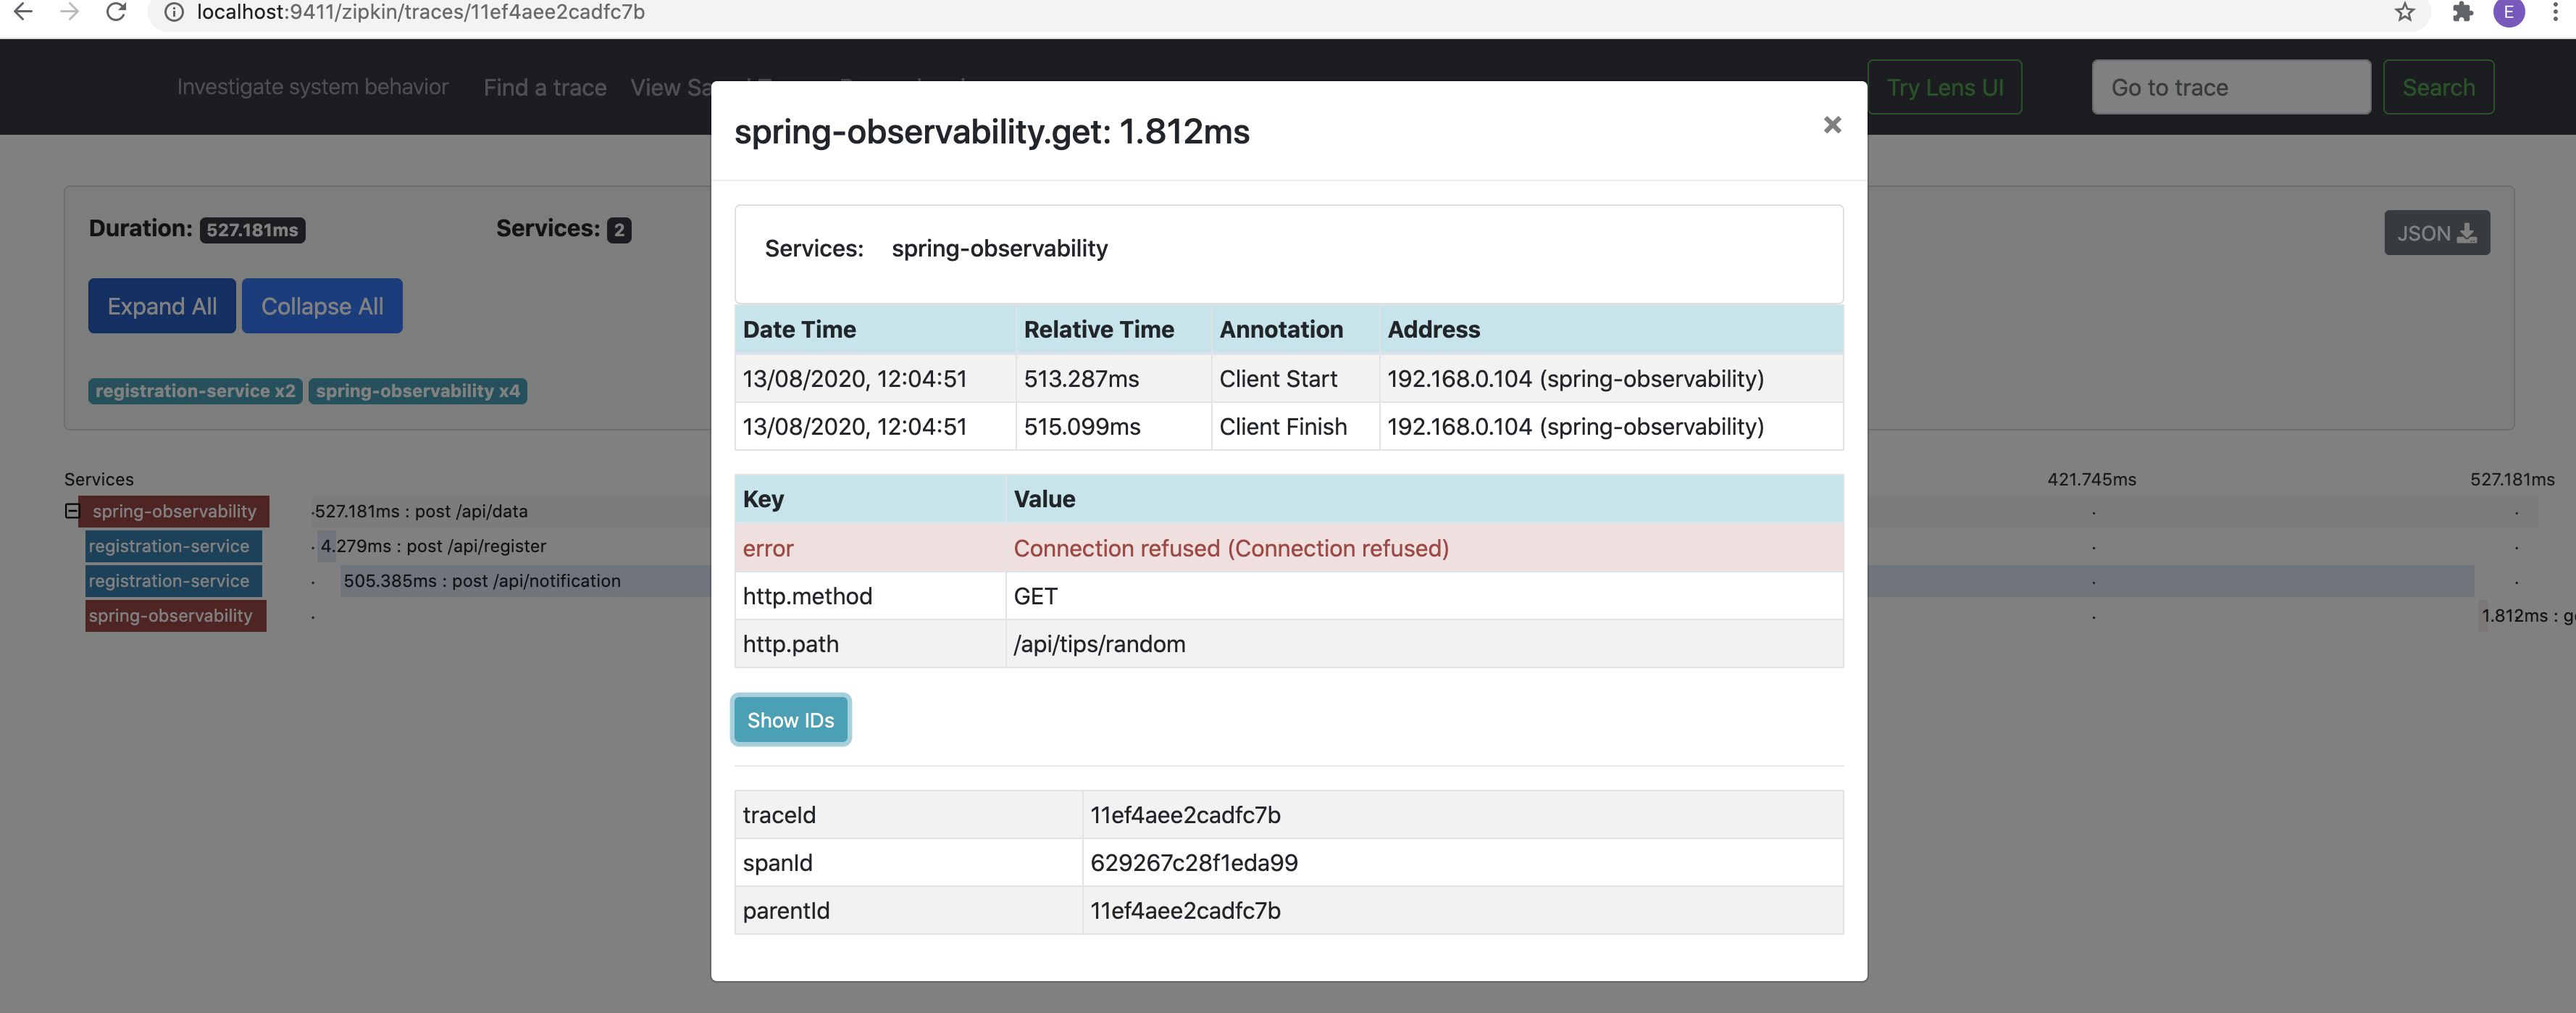The height and width of the screenshot is (1013, 2576).
Task: Open Investigate system behavior link
Action: click(x=312, y=87)
